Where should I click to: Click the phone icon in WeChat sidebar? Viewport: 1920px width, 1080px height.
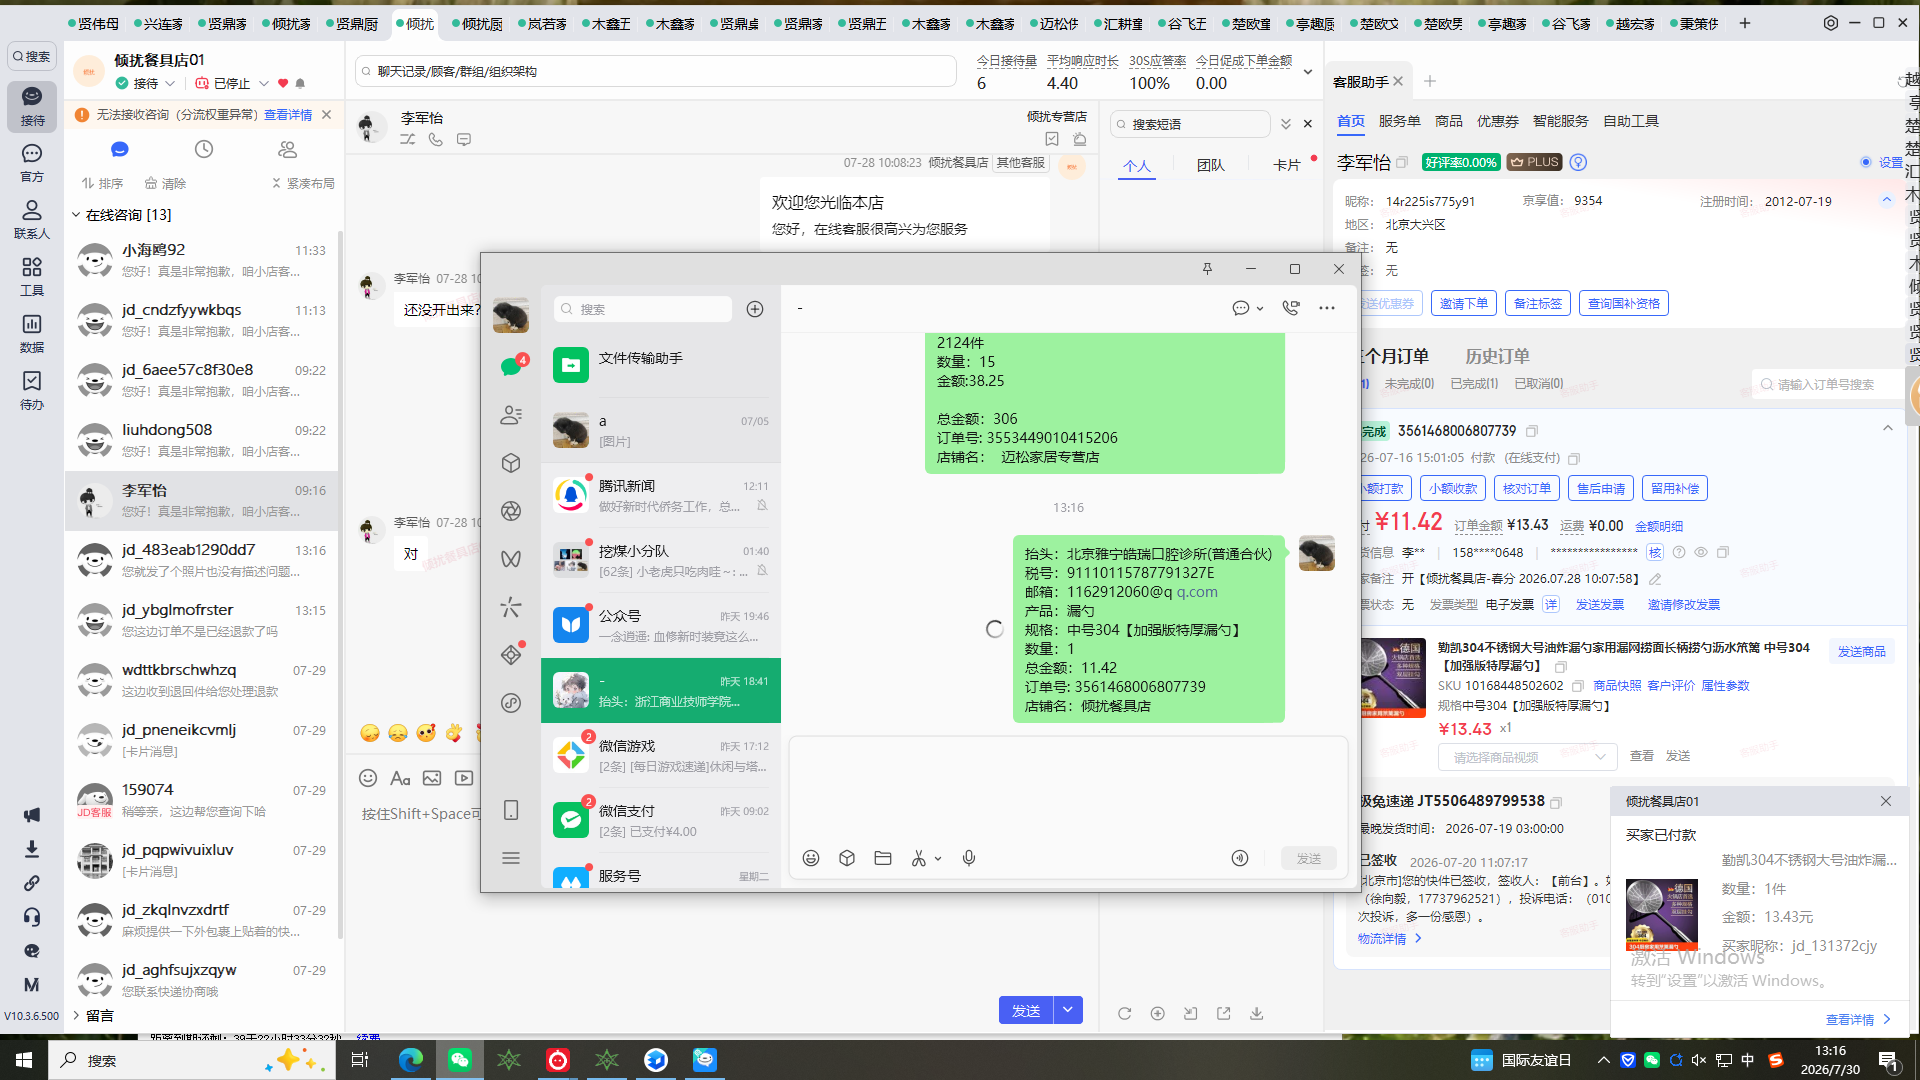pos(511,810)
